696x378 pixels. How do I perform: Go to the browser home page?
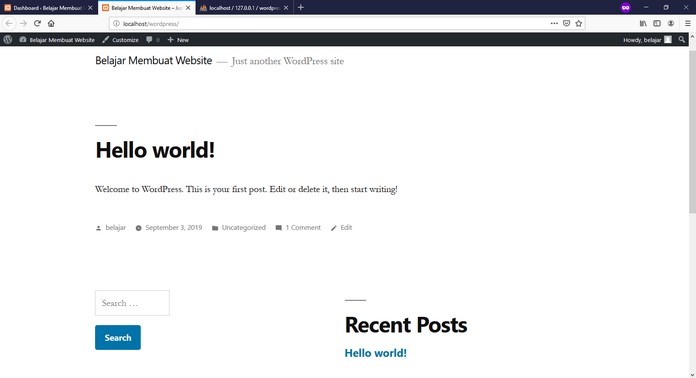click(x=51, y=24)
